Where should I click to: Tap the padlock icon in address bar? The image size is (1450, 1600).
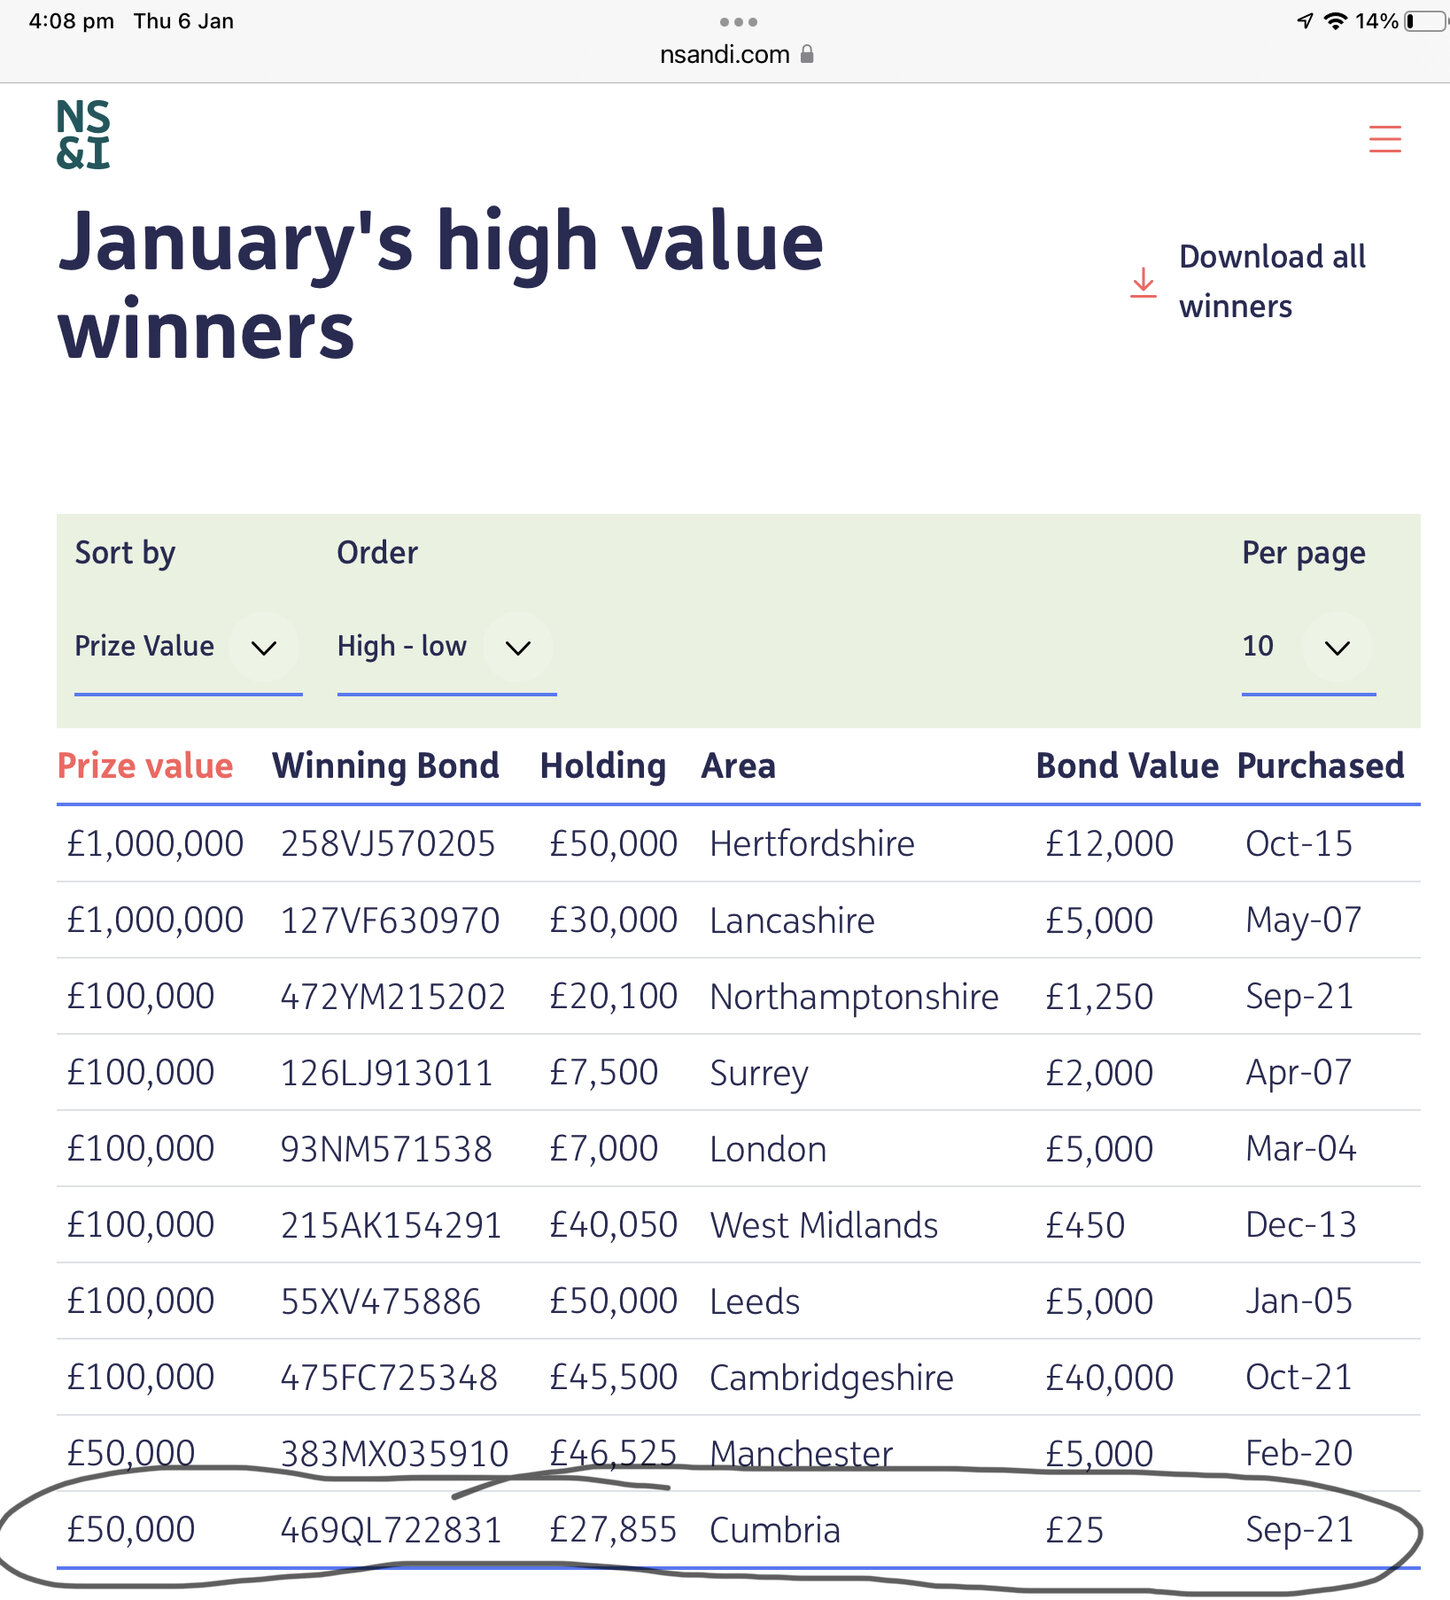point(808,54)
